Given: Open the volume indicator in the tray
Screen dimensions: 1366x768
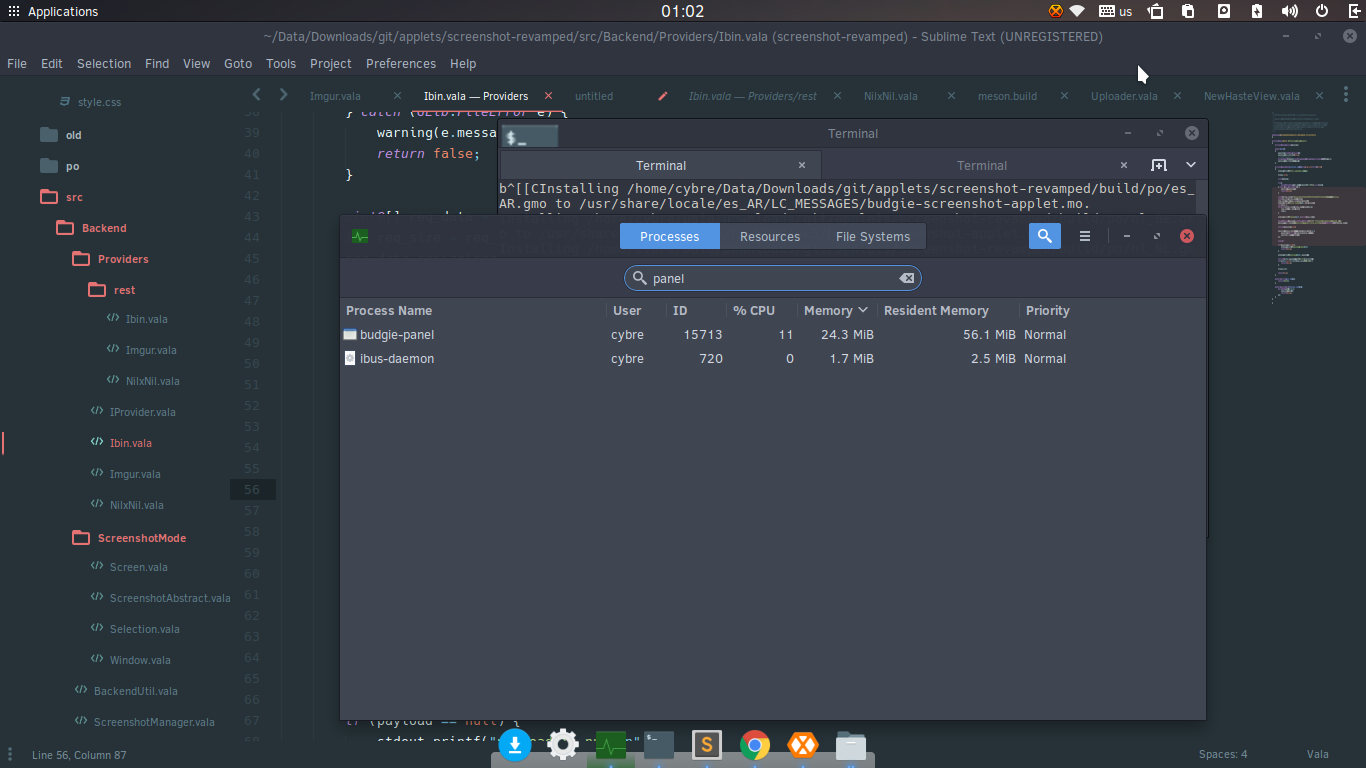Looking at the screenshot, I should pyautogui.click(x=1290, y=11).
